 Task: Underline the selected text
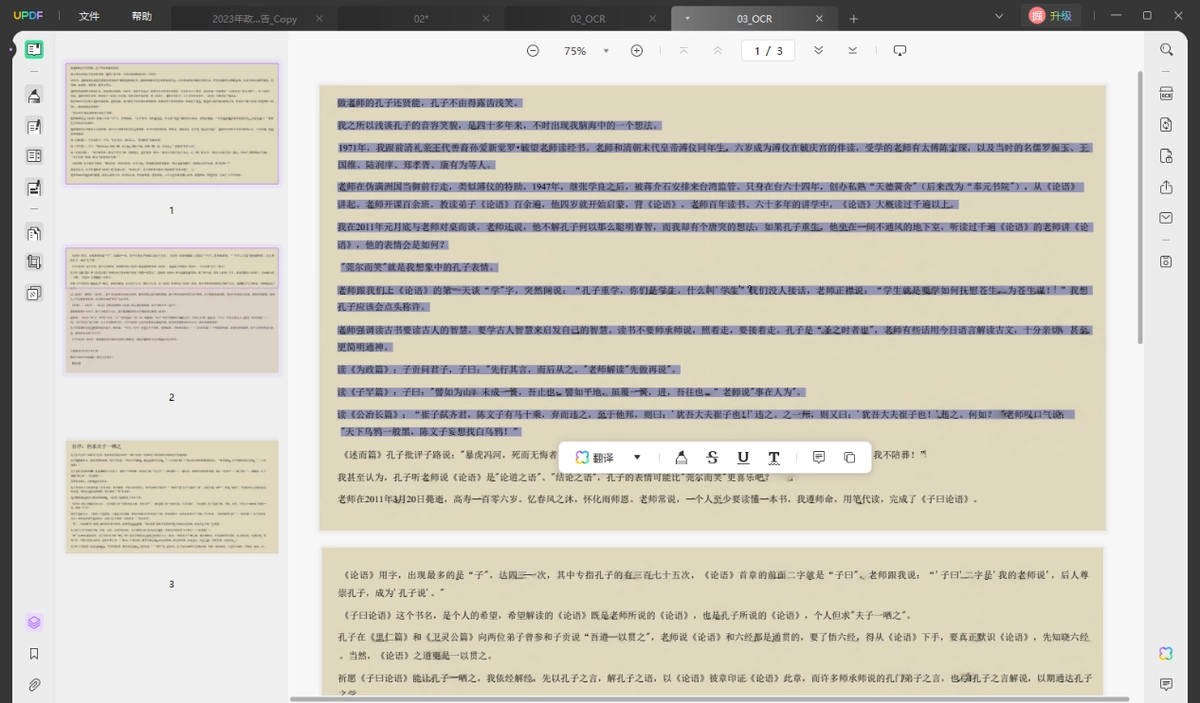(x=743, y=457)
